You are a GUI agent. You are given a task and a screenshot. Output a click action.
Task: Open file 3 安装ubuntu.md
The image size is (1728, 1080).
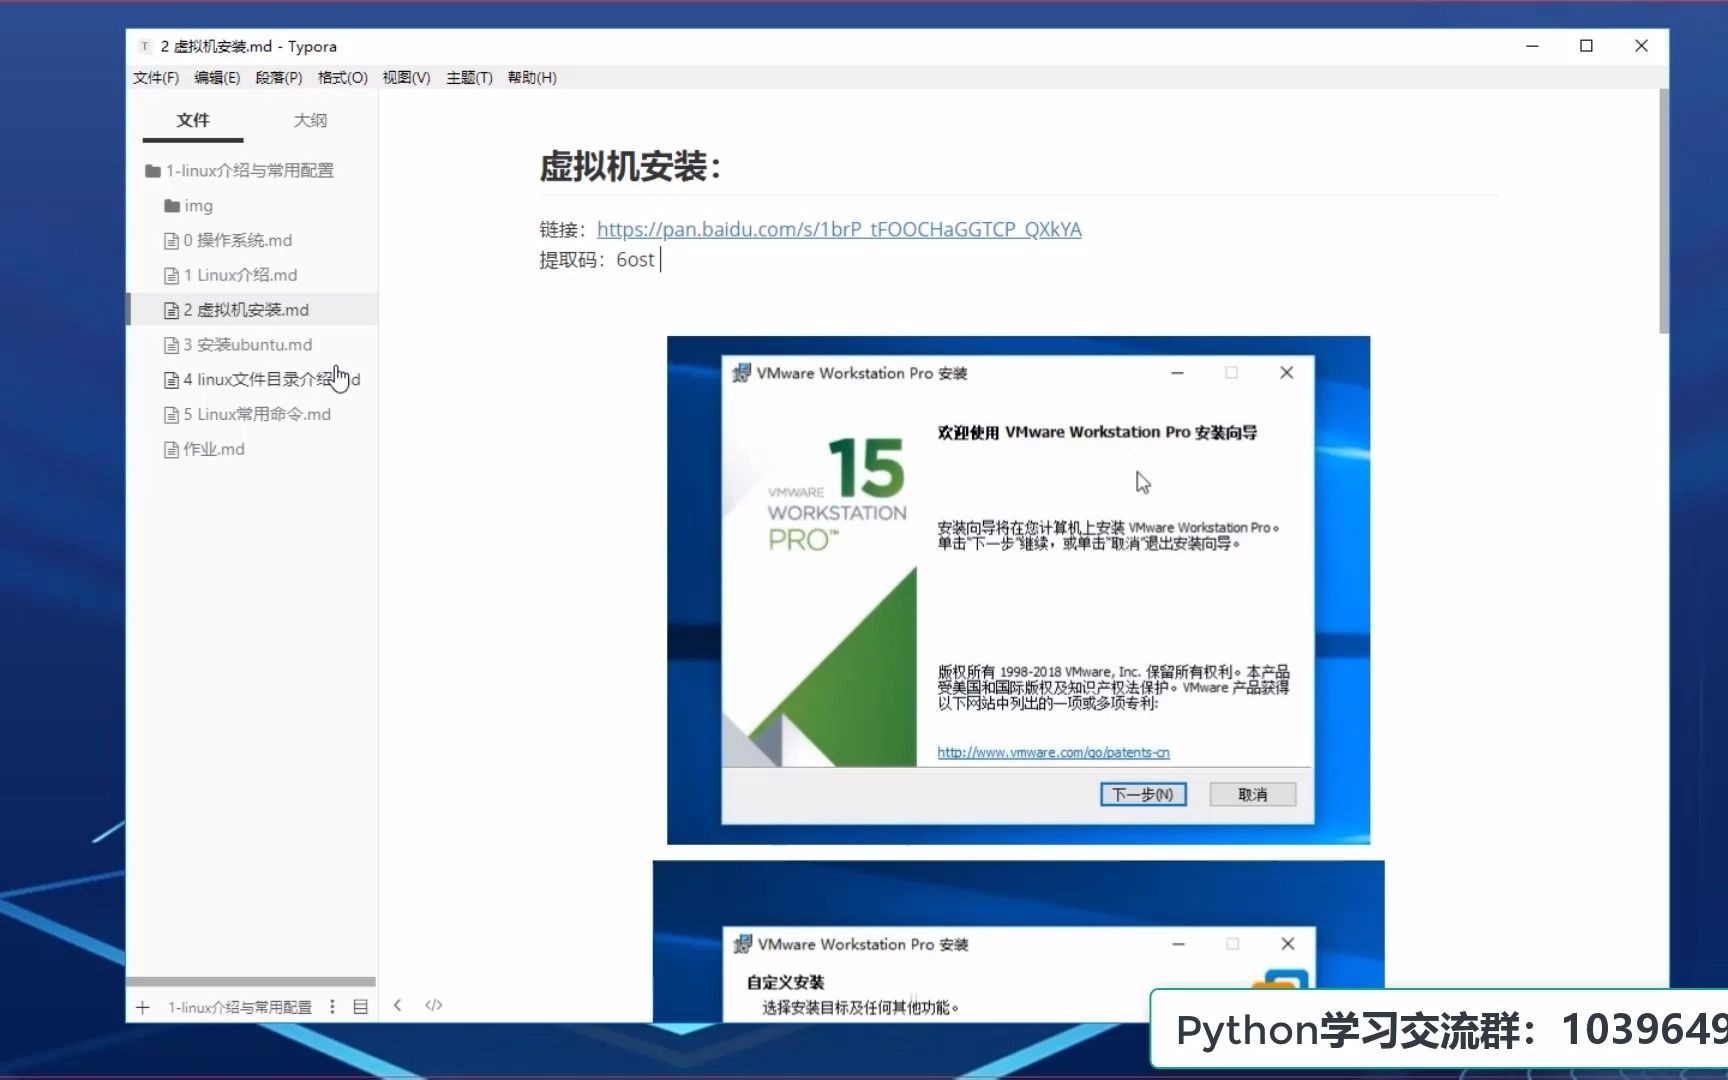(x=248, y=345)
